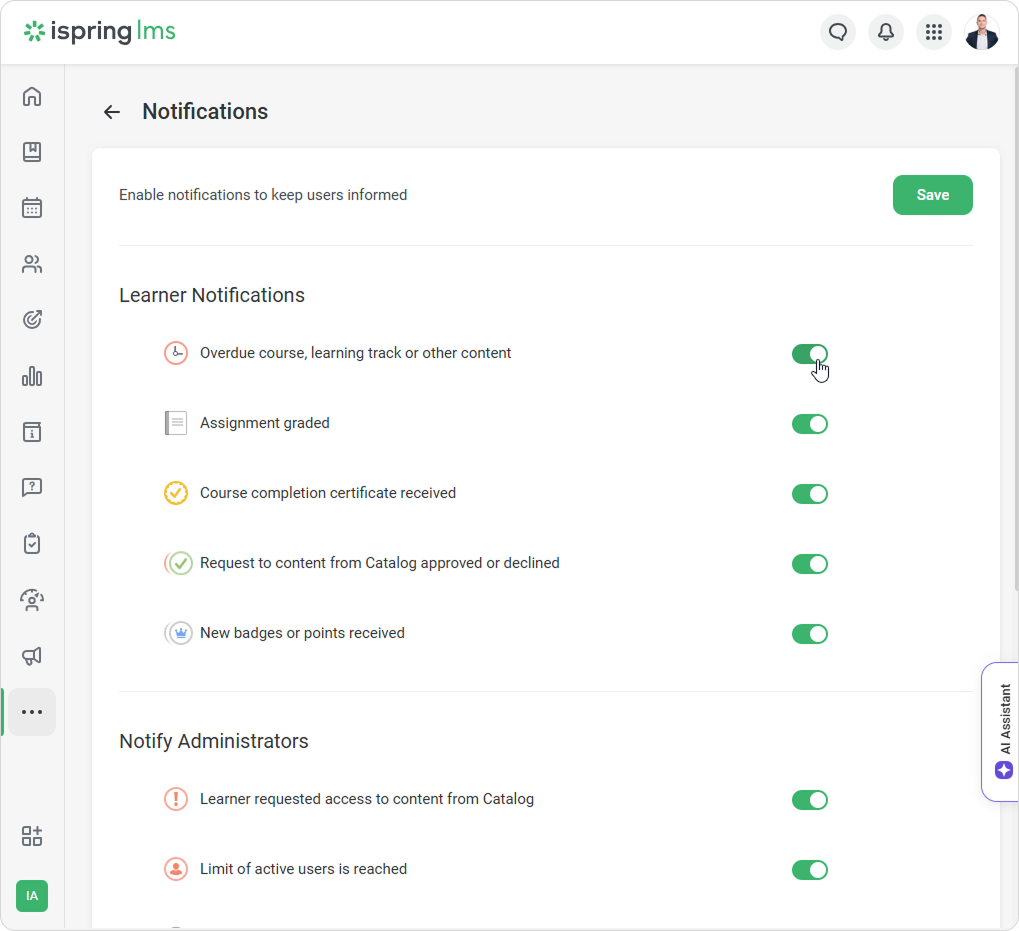Open the Calendar icon in sidebar
Viewport: 1019px width, 931px height.
[x=32, y=208]
